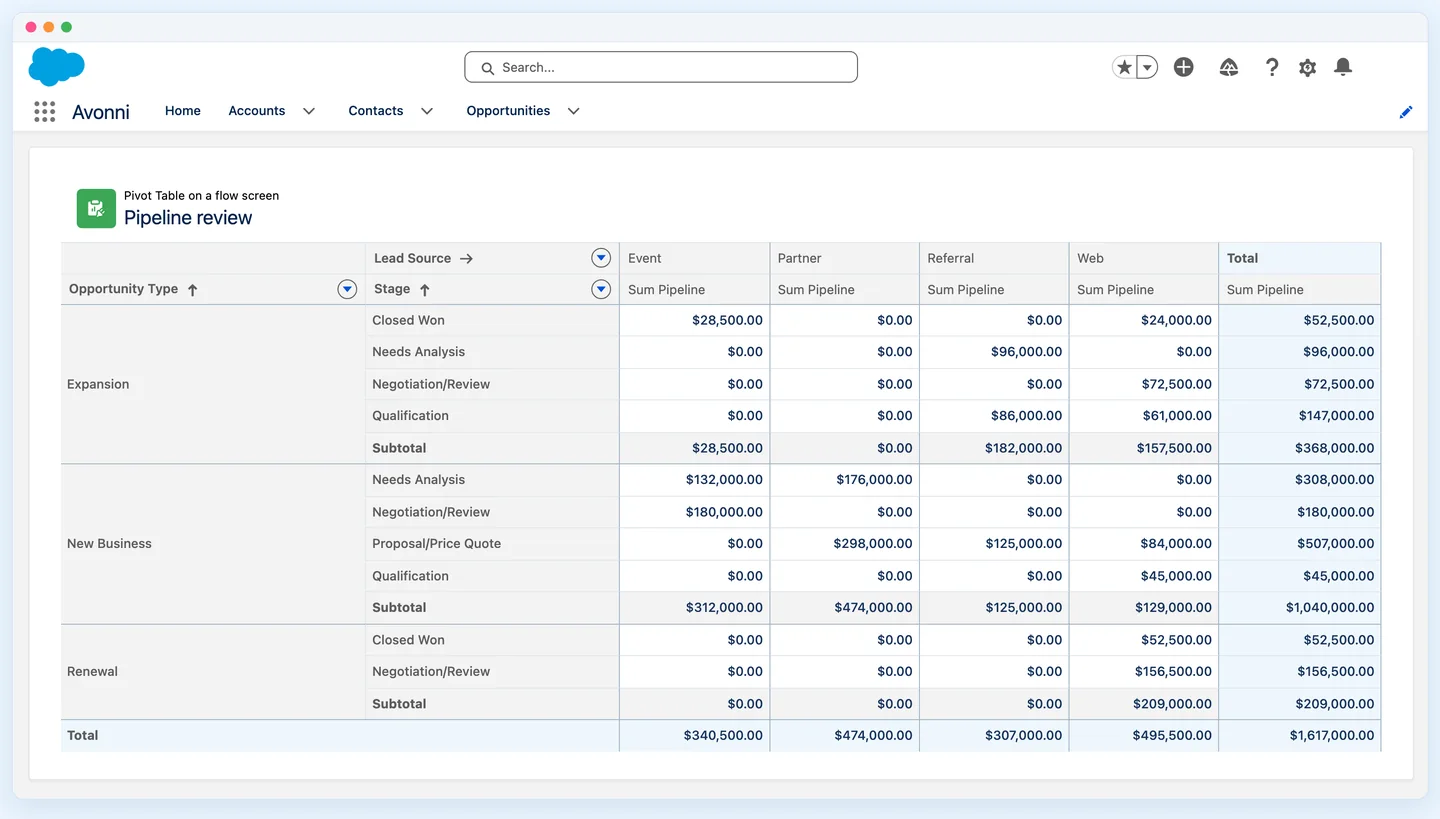This screenshot has height=819, width=1440.
Task: Click the Pipeline review title
Action: [x=188, y=218]
